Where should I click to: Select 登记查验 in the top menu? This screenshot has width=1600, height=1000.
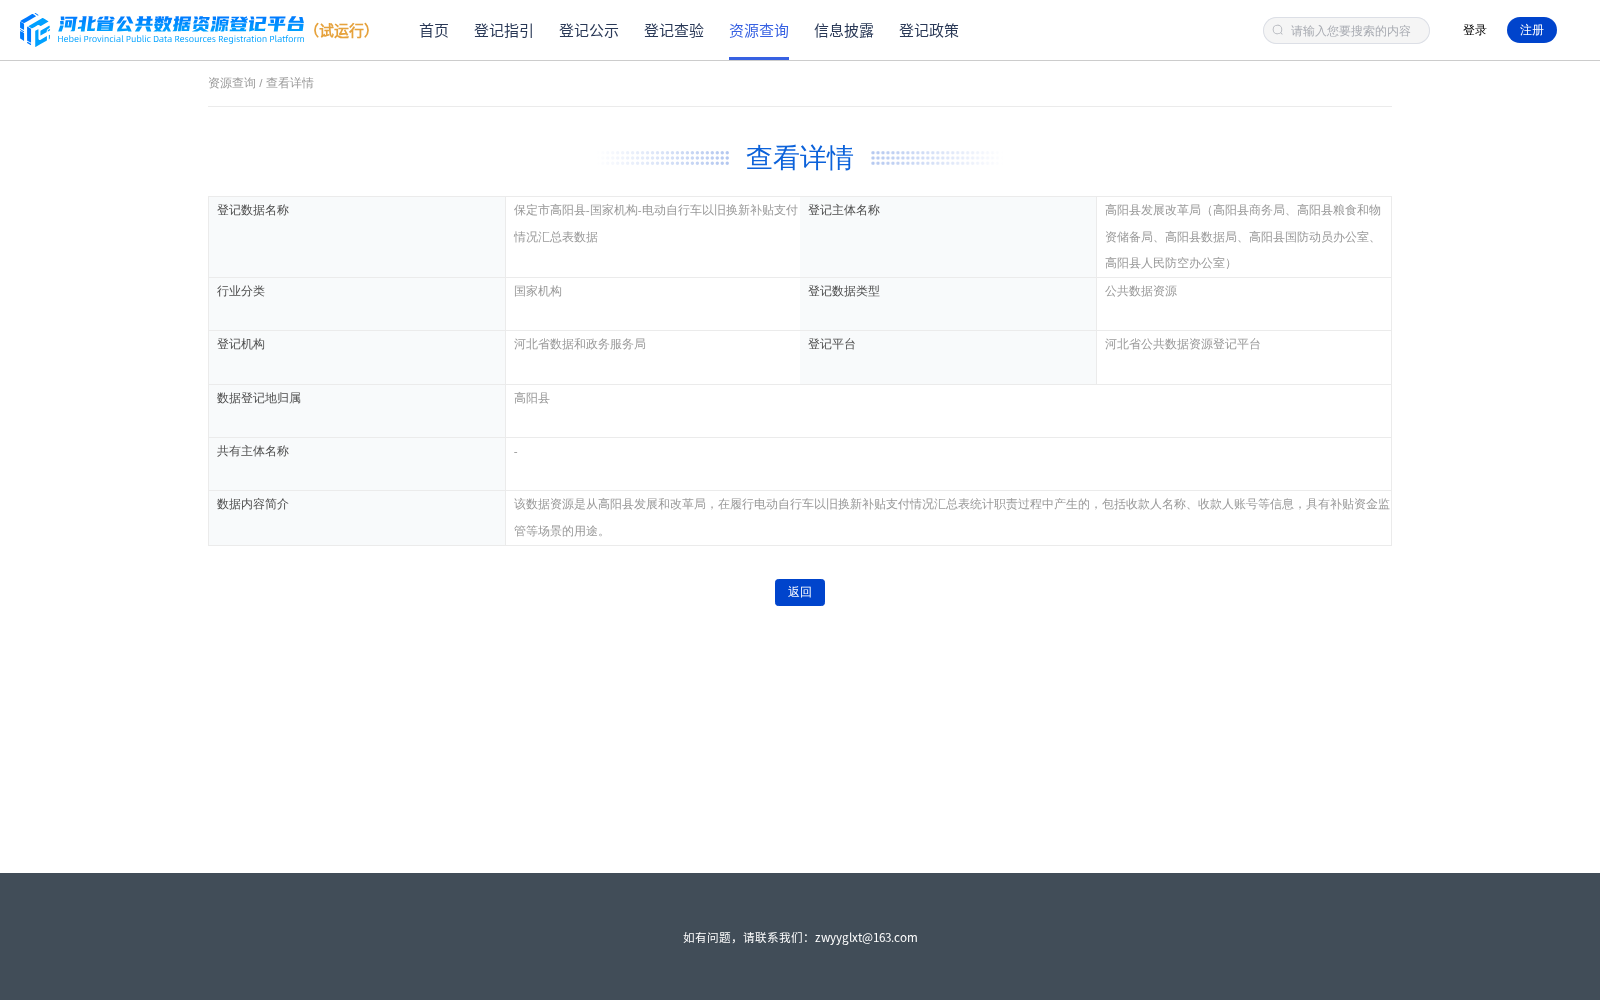click(674, 30)
